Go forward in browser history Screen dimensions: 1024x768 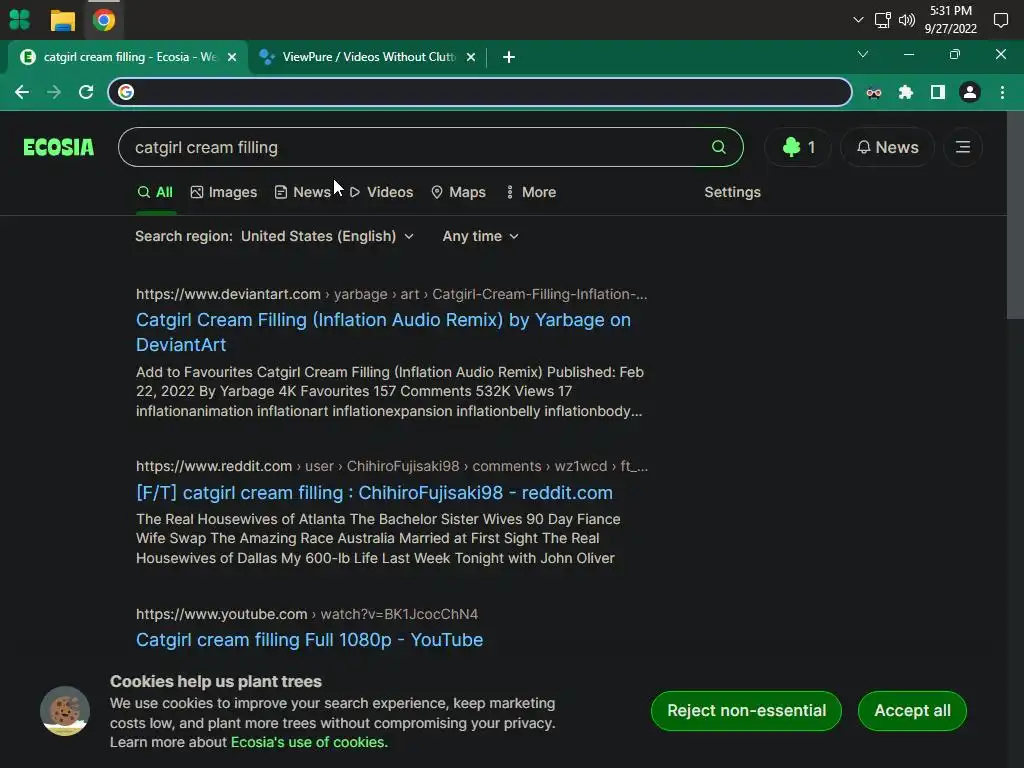(54, 92)
